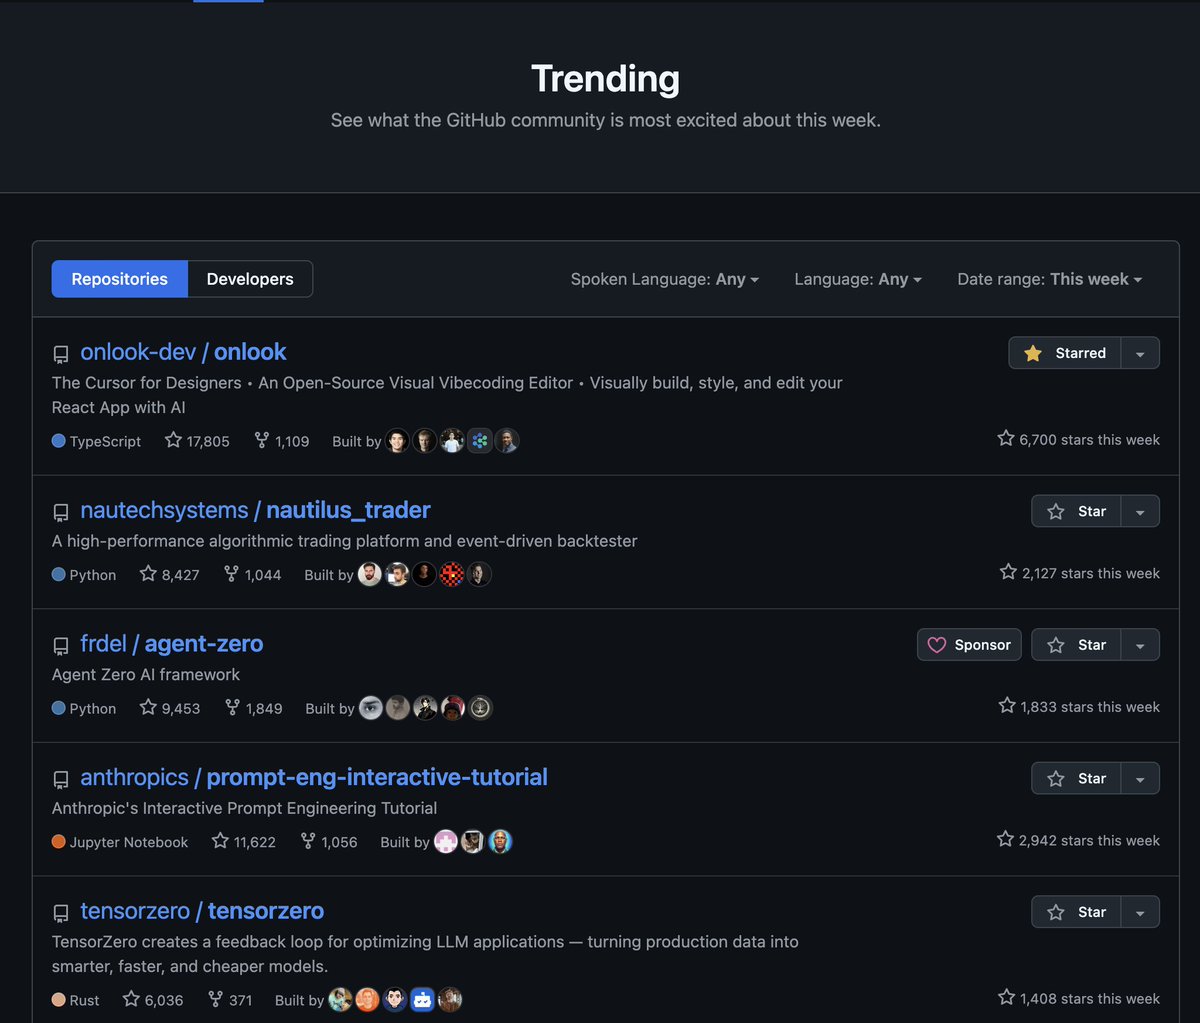Viewport: 1200px width, 1023px height.
Task: Select the Repositories tab
Action: click(x=120, y=279)
